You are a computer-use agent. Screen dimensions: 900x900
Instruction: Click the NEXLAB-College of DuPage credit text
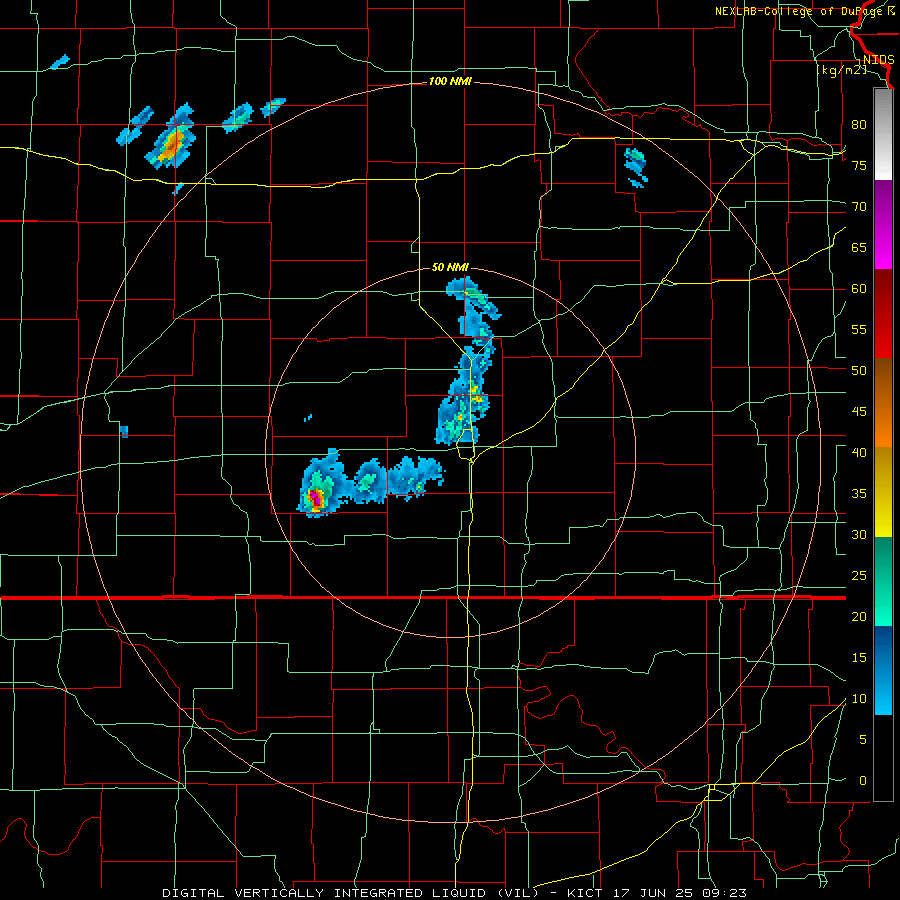coord(804,11)
